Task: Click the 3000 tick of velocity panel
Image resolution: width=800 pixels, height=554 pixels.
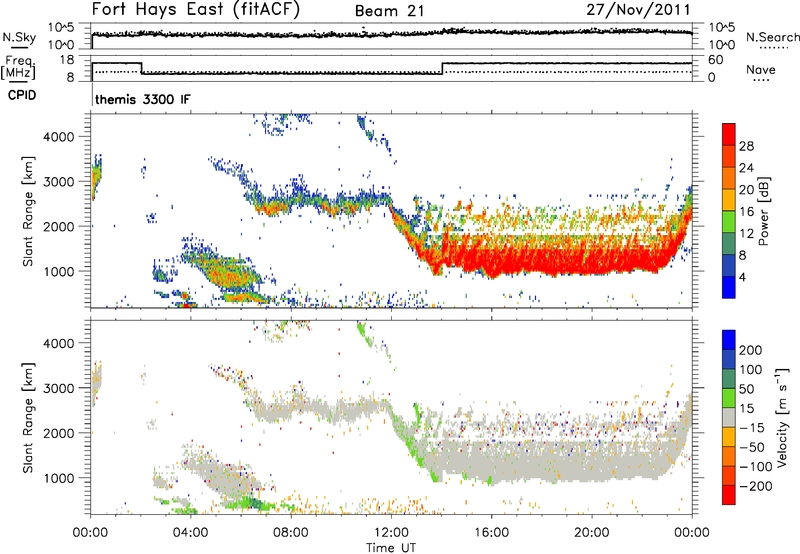Action: coord(58,388)
